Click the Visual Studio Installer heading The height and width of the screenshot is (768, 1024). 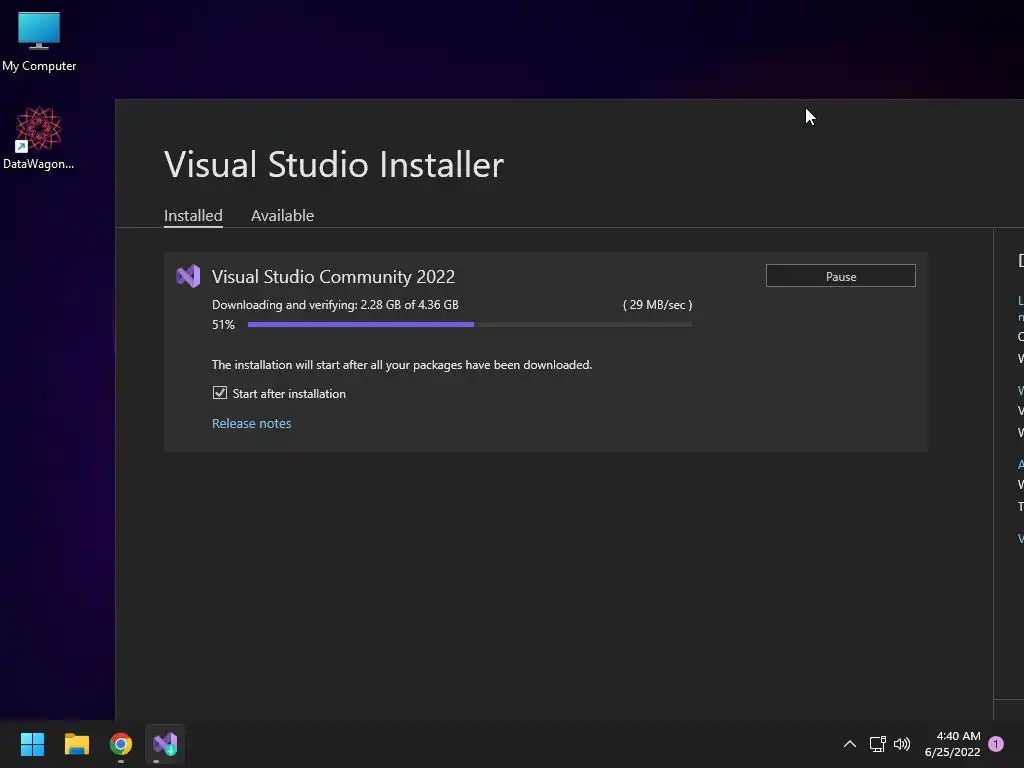pos(334,164)
